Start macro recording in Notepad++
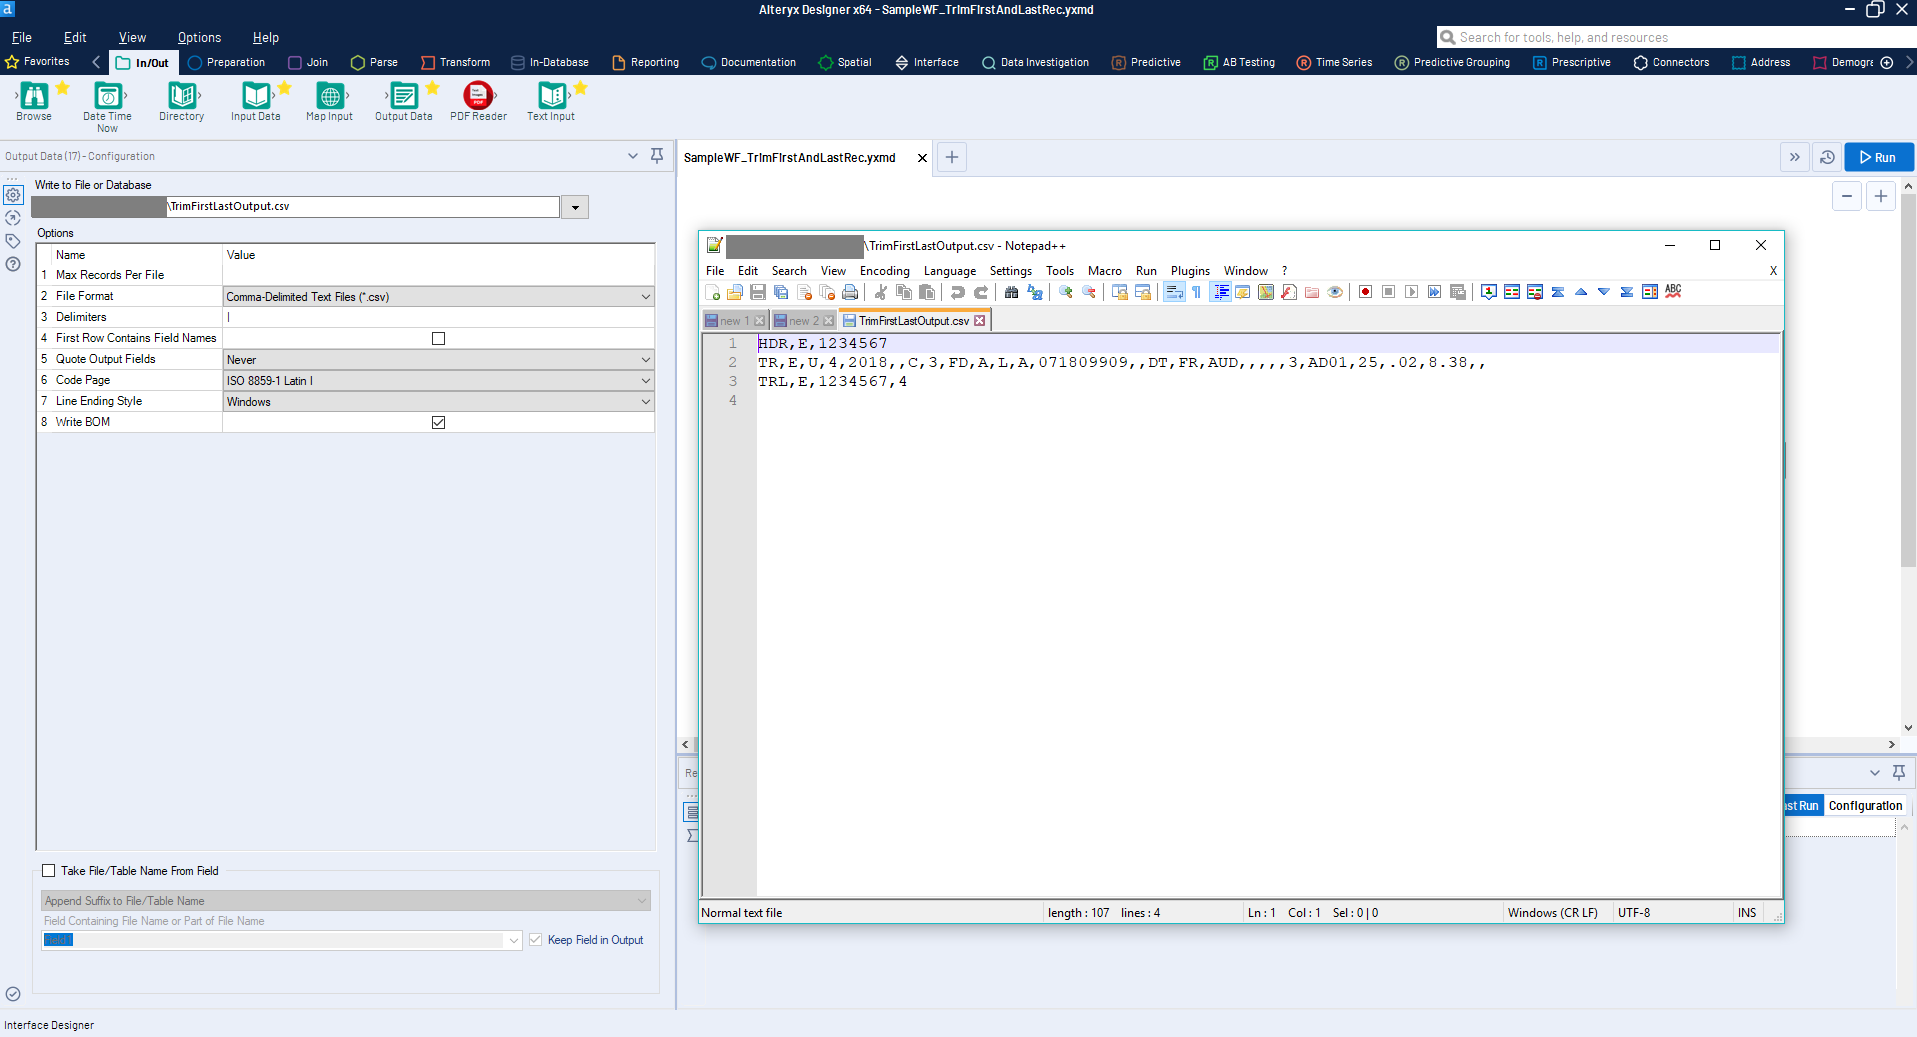This screenshot has width=1917, height=1037. click(1364, 292)
